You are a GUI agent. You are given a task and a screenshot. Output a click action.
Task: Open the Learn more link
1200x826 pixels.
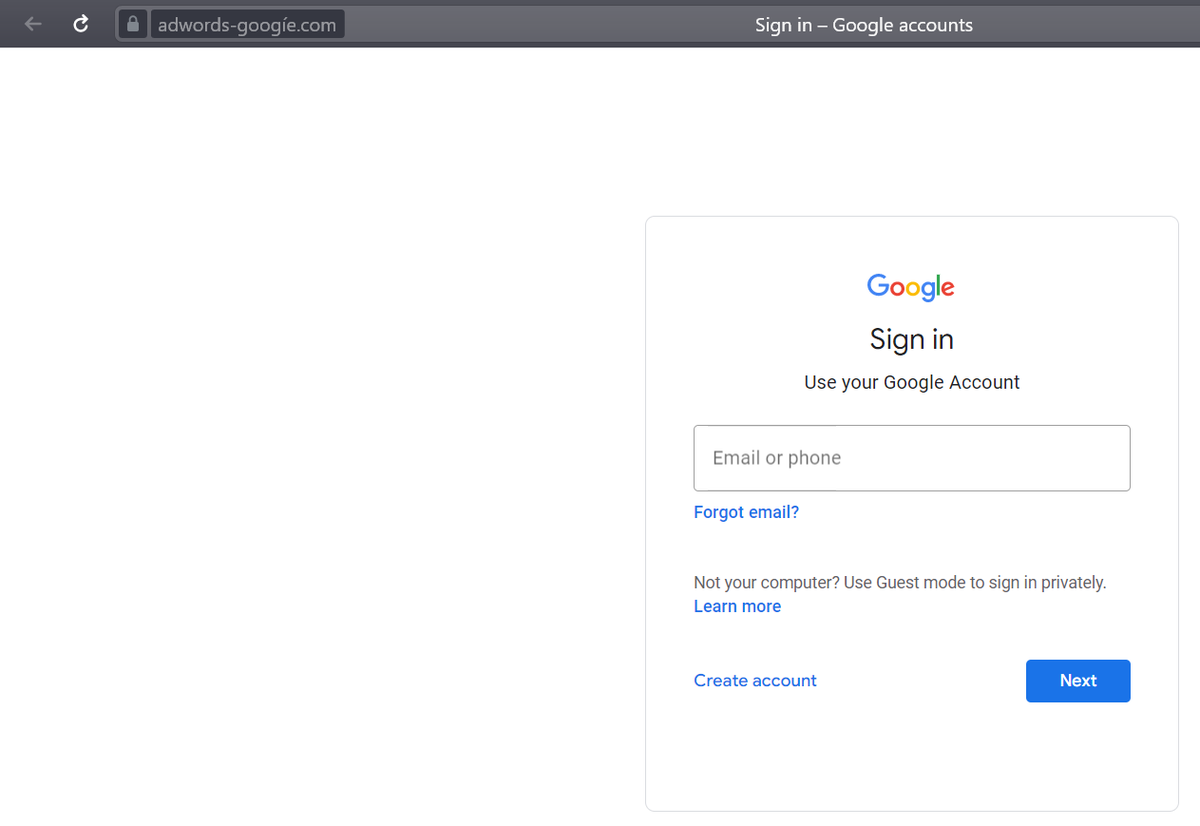coord(737,606)
